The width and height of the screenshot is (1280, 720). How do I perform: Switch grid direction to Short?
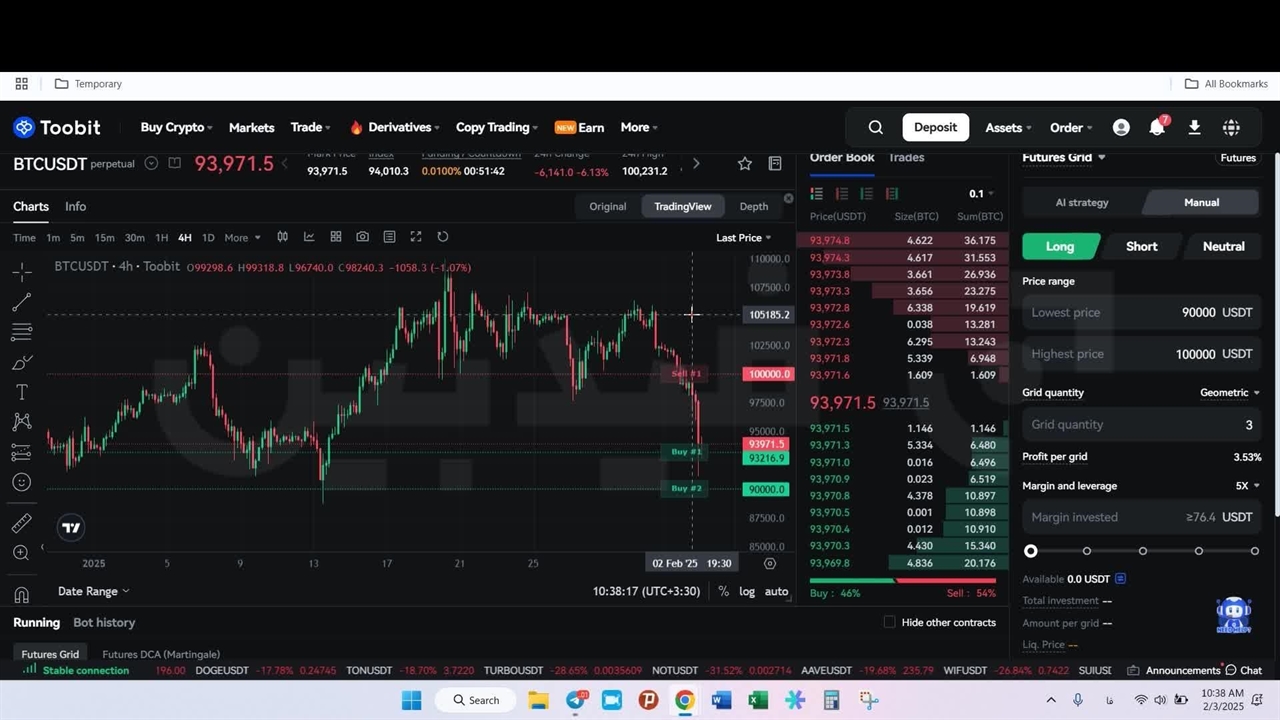point(1141,246)
